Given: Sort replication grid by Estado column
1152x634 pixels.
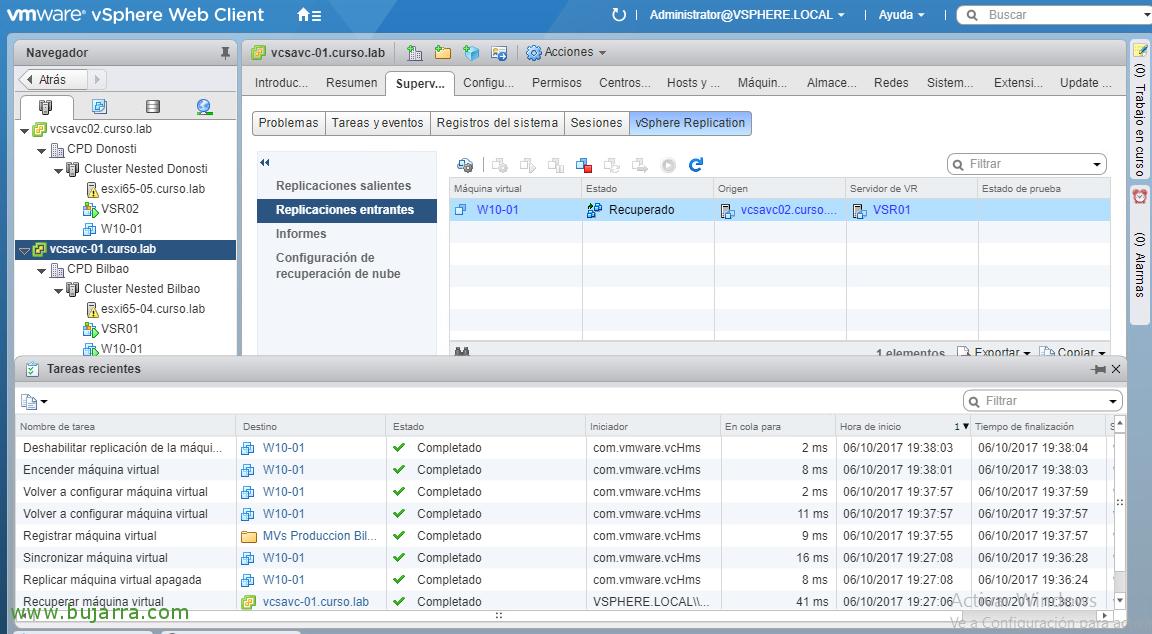Looking at the screenshot, I should click(x=648, y=189).
